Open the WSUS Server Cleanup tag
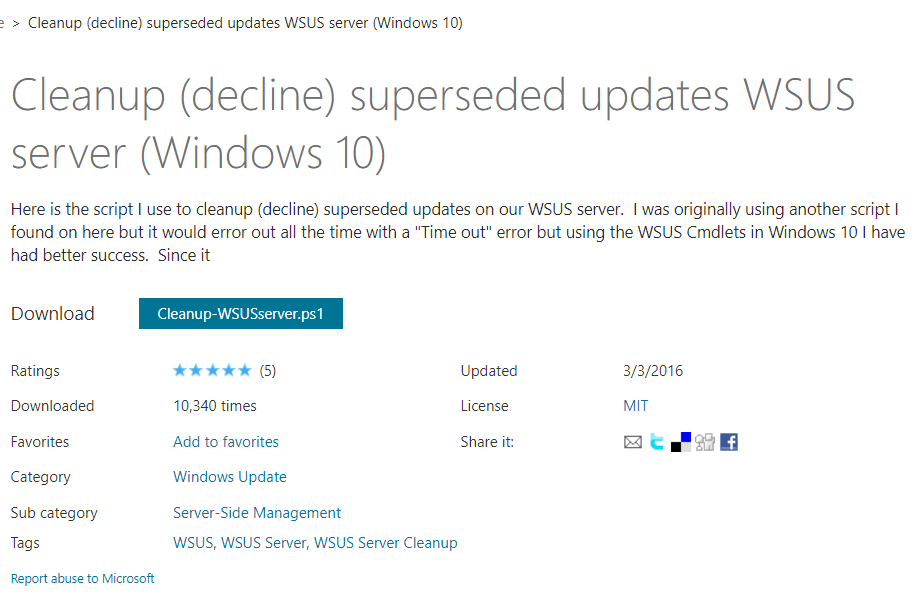This screenshot has height=608, width=920. coord(385,542)
